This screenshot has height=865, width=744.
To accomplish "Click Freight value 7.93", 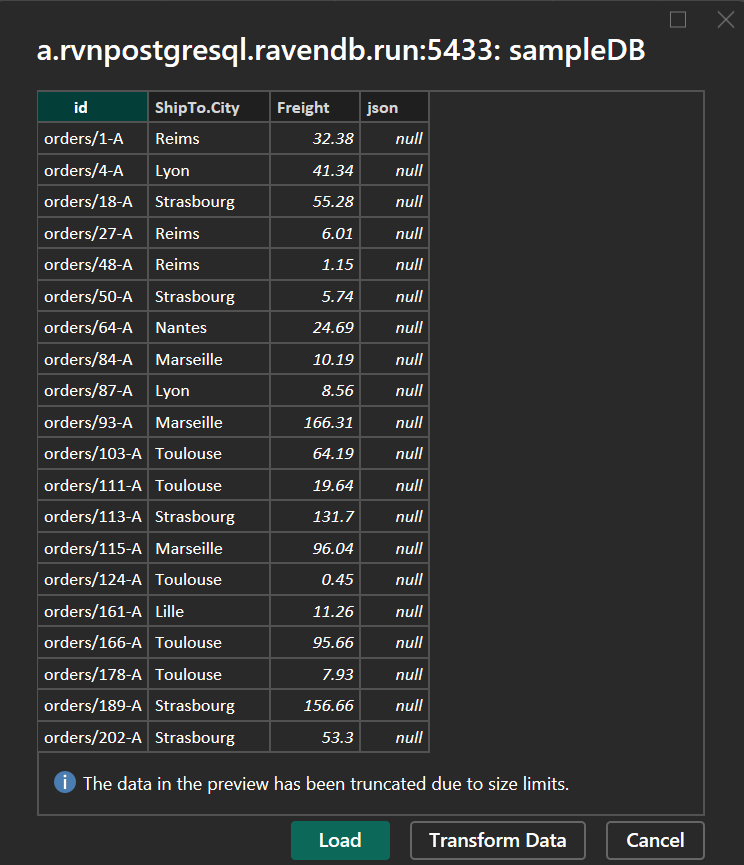I will [x=315, y=674].
